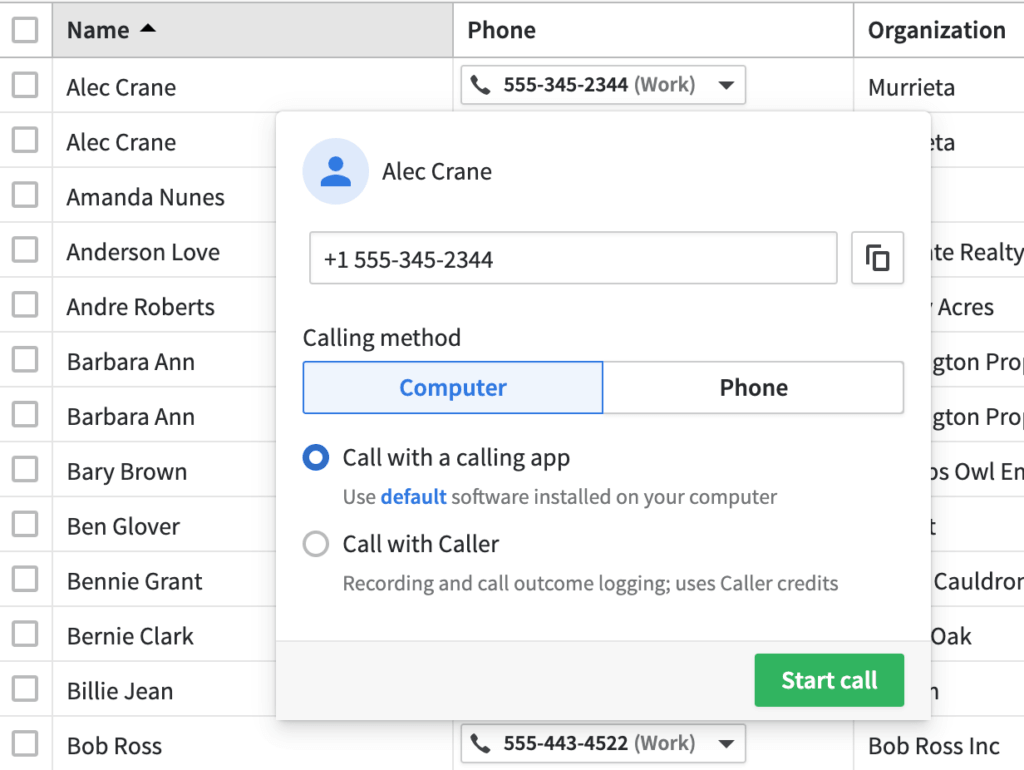Click the name Bernie Clark
This screenshot has width=1024, height=770.
pos(130,636)
